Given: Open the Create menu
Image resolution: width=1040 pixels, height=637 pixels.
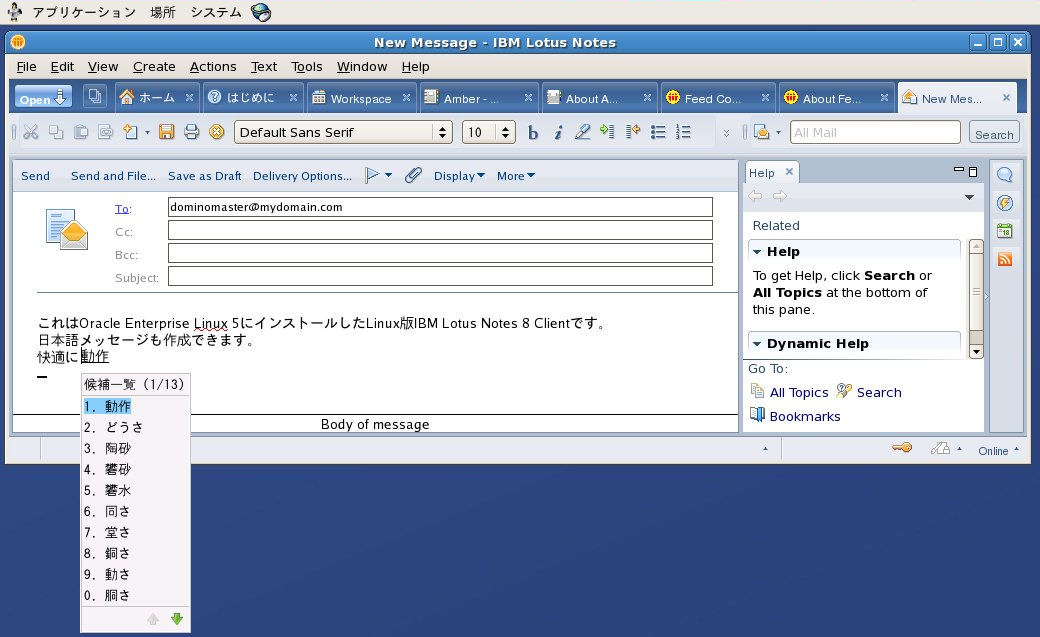Looking at the screenshot, I should point(154,66).
